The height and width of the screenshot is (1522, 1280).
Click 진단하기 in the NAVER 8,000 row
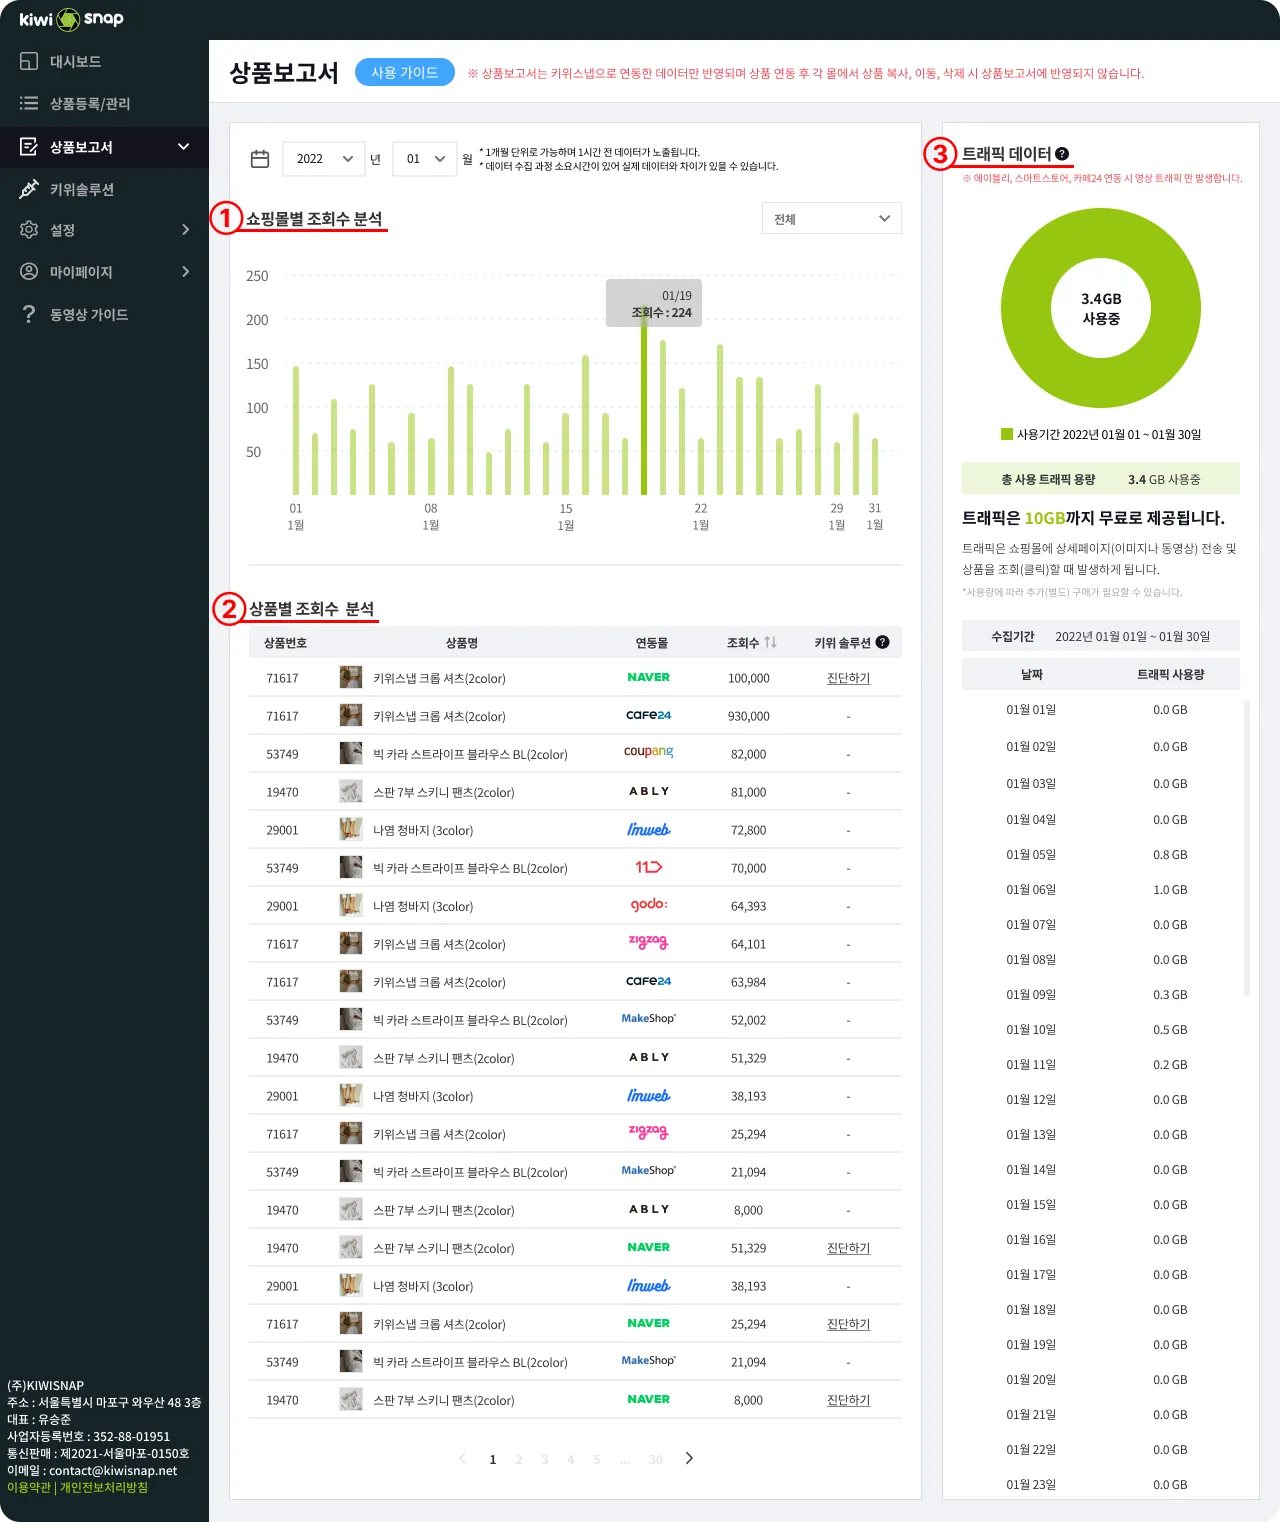pyautogui.click(x=848, y=1400)
